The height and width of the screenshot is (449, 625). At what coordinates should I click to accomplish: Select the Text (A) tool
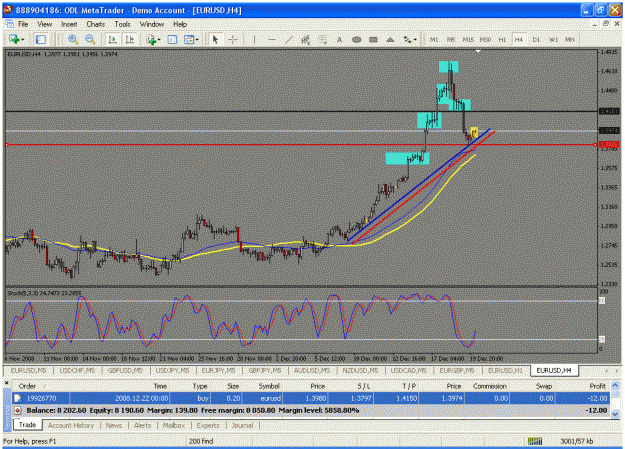(x=340, y=39)
